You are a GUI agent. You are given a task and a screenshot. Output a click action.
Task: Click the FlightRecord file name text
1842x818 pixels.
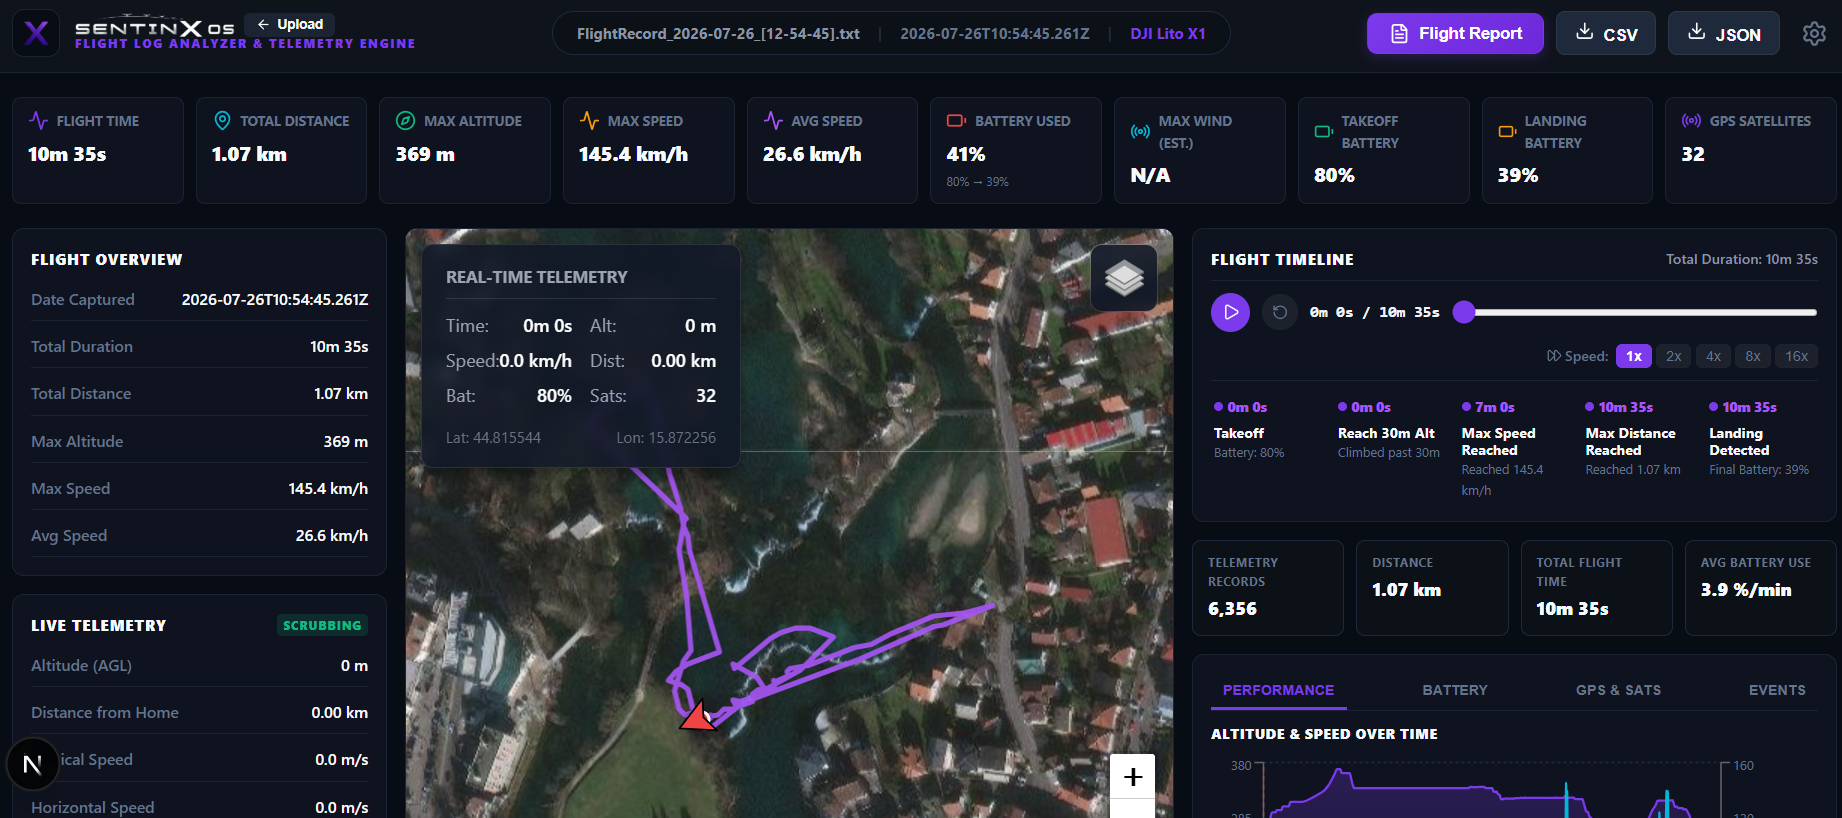tap(718, 34)
